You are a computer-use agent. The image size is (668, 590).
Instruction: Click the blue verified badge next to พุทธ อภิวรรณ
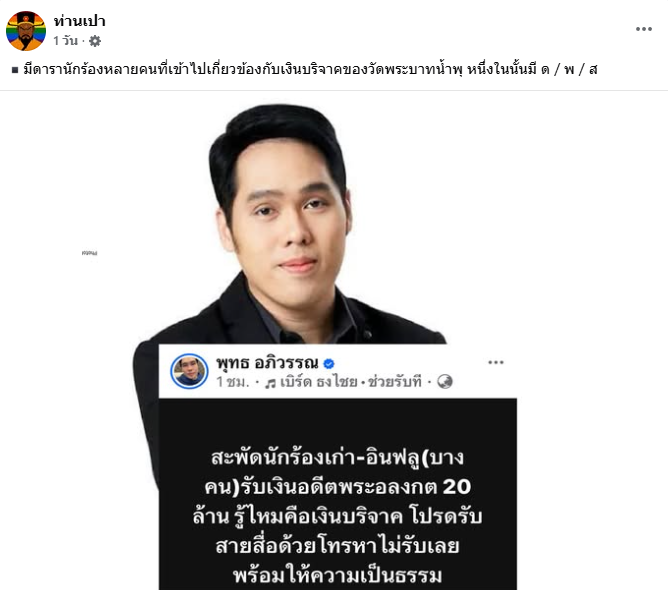point(329,364)
